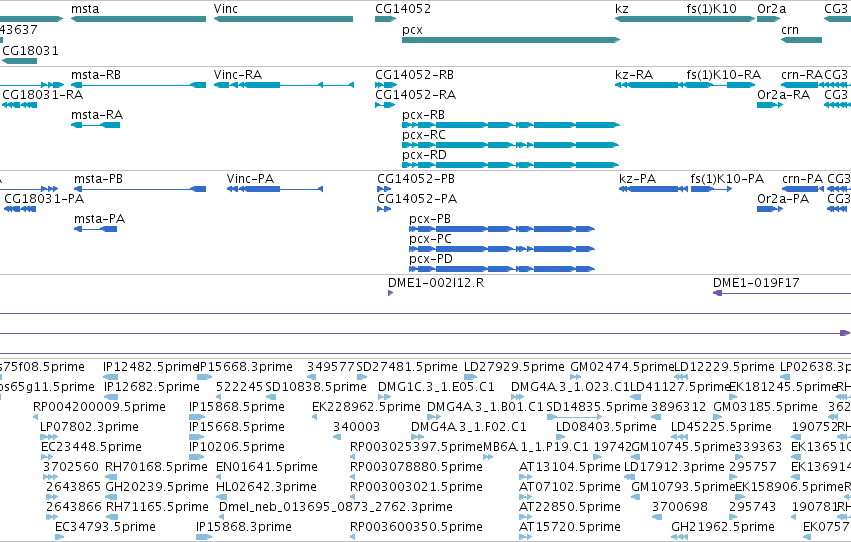
Task: Click the IP12482.5prime EST
Action: click(x=111, y=377)
